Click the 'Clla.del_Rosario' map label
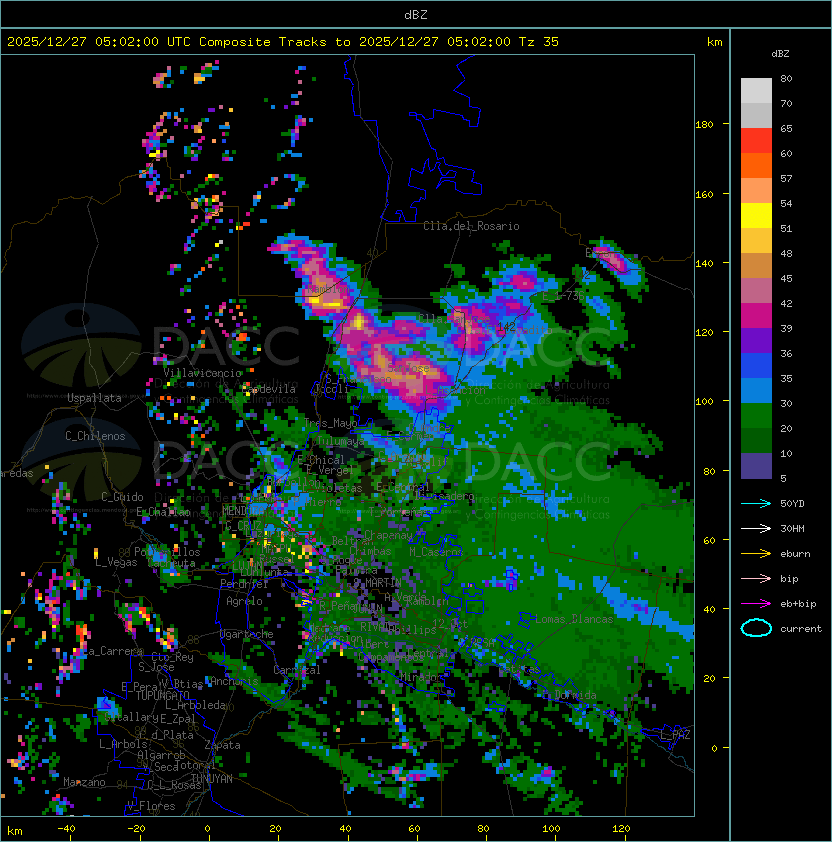Image resolution: width=832 pixels, height=842 pixels. point(471,226)
